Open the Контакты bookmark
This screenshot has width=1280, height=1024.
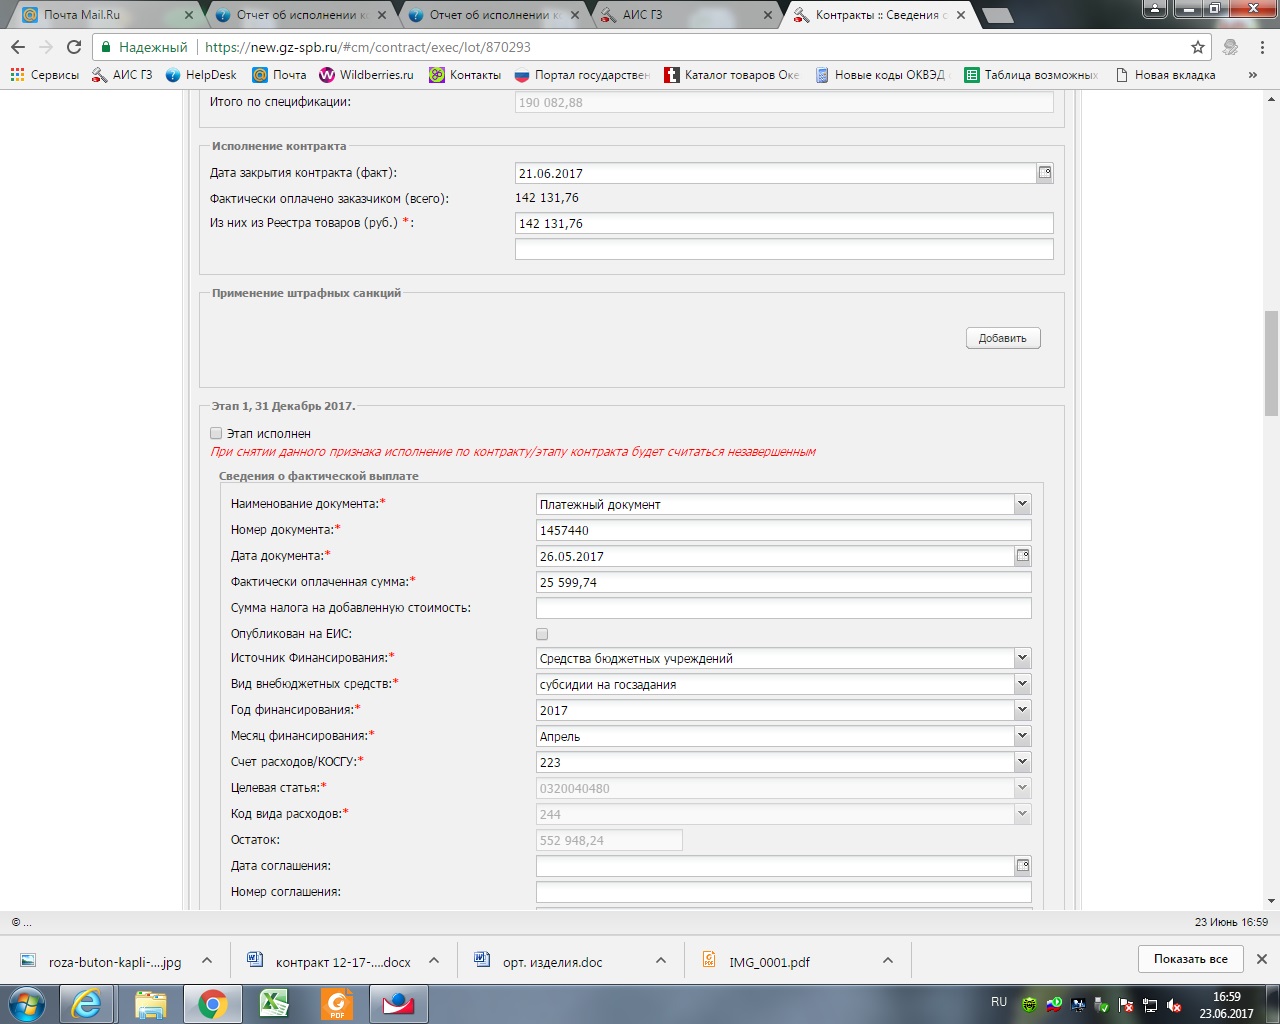465,75
